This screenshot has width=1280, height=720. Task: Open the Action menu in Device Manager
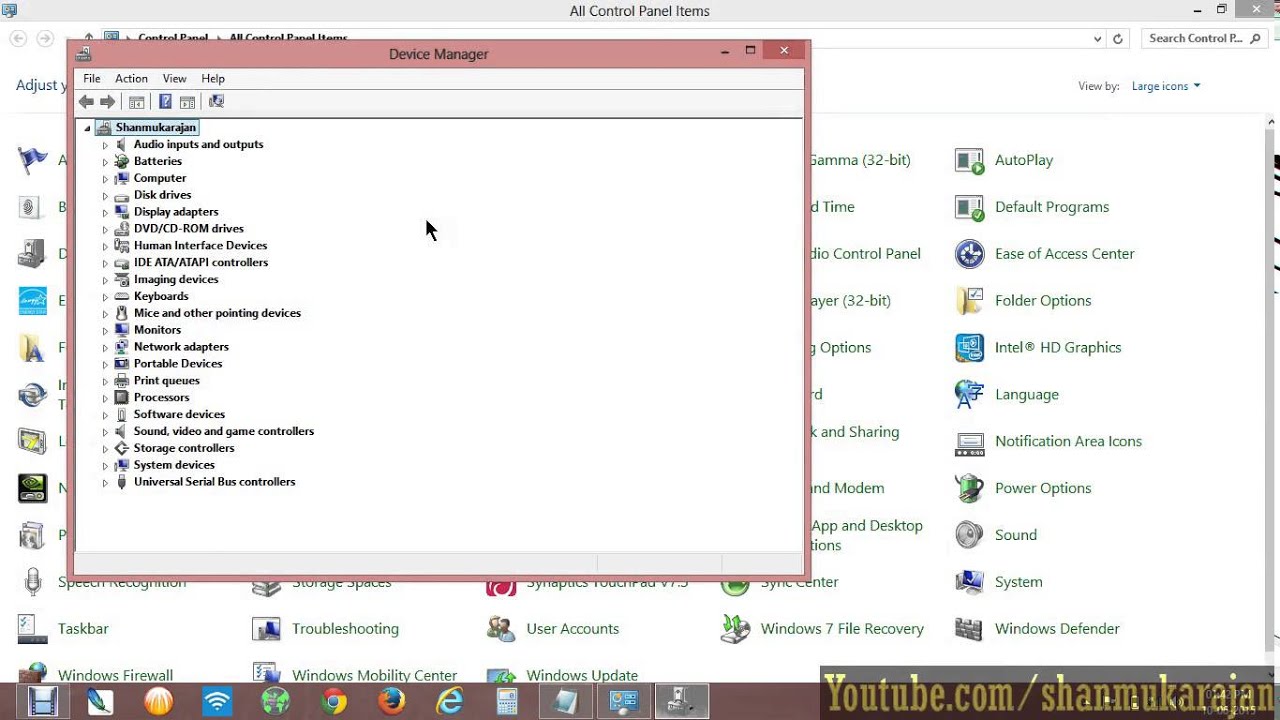131,78
